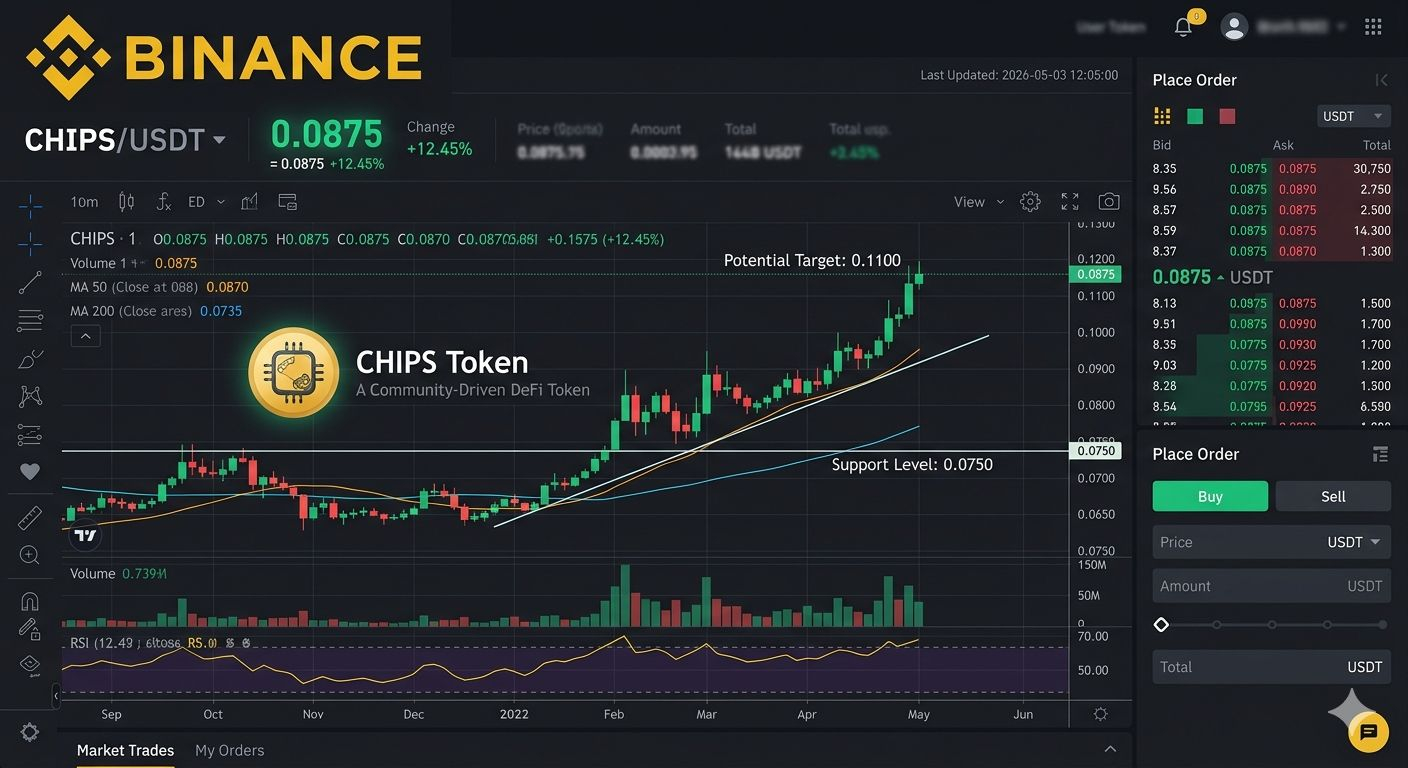Activate the zoom-in magnifier tool
1408x768 pixels.
point(30,555)
